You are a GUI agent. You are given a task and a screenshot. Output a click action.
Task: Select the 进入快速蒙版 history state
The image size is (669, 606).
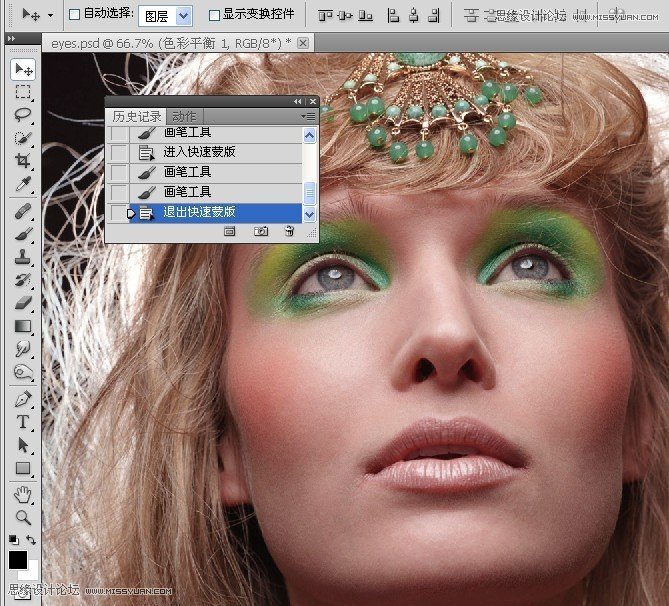pyautogui.click(x=200, y=153)
